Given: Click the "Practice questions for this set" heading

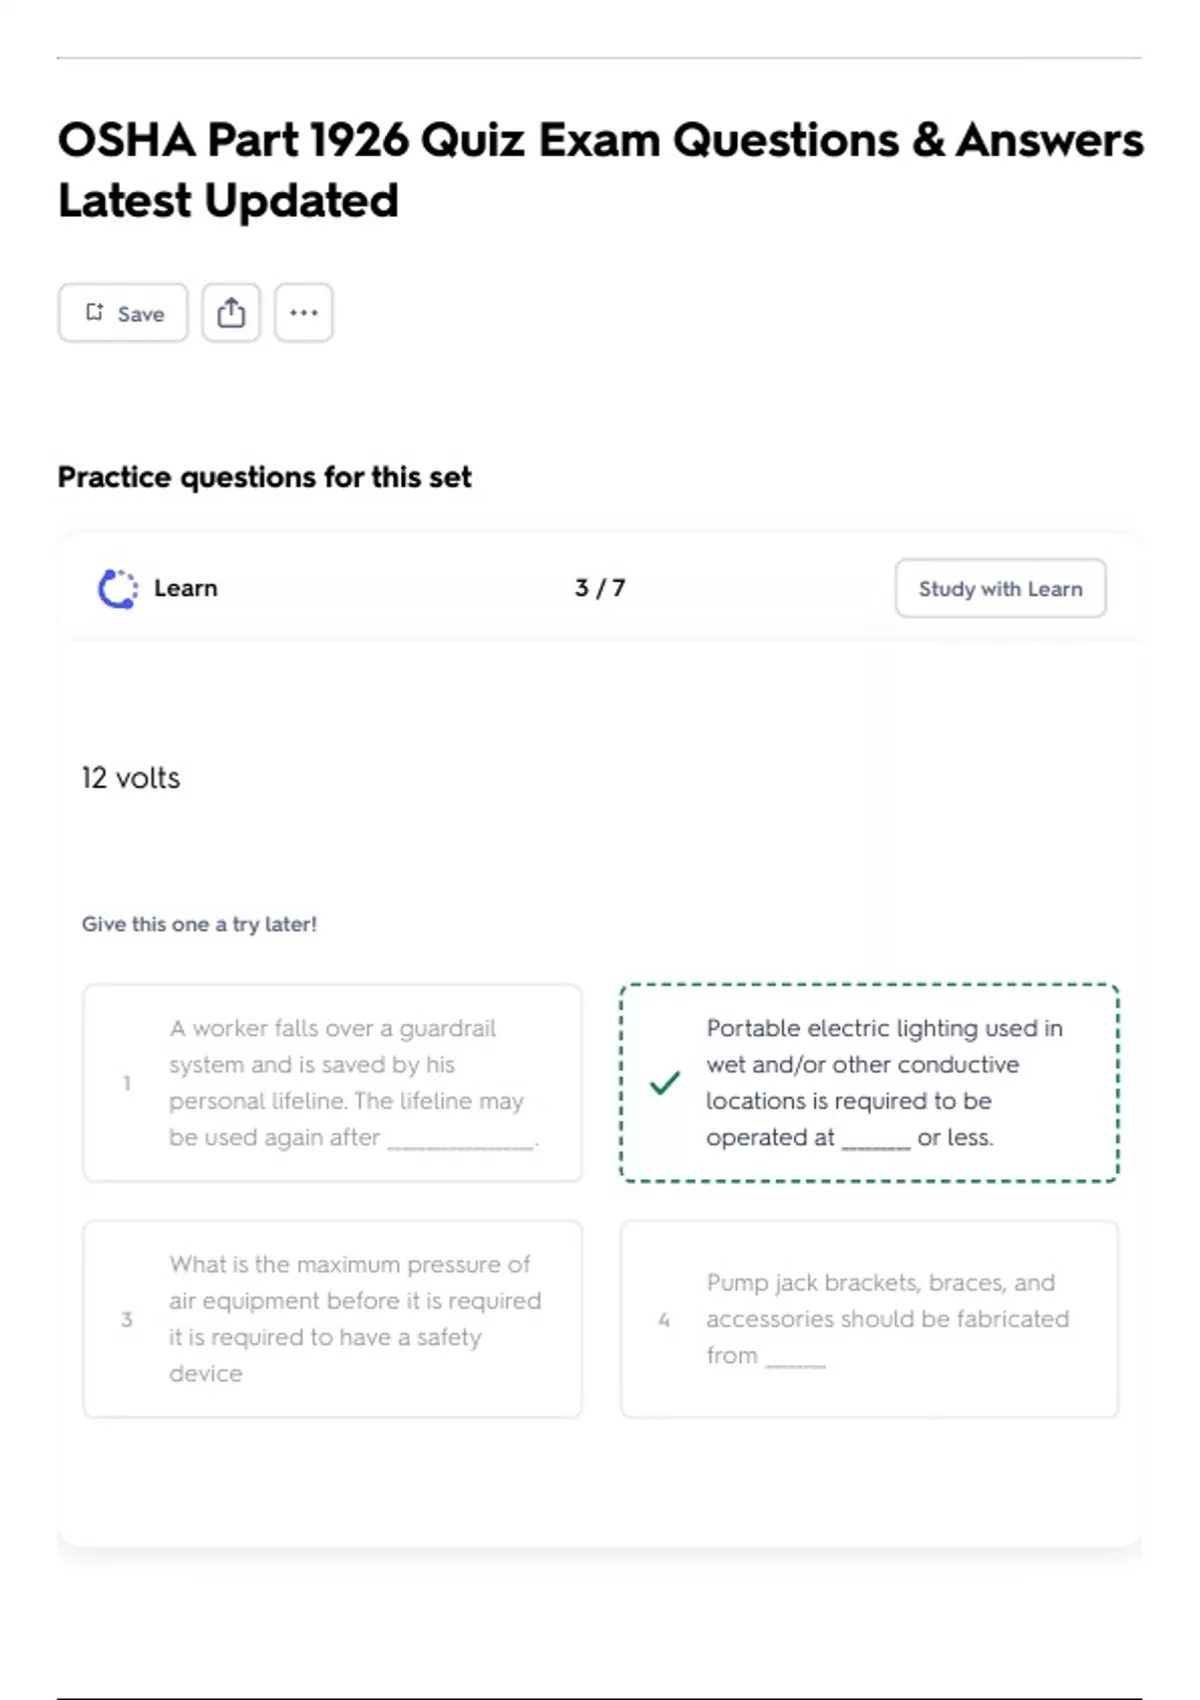Looking at the screenshot, I should click(x=264, y=477).
